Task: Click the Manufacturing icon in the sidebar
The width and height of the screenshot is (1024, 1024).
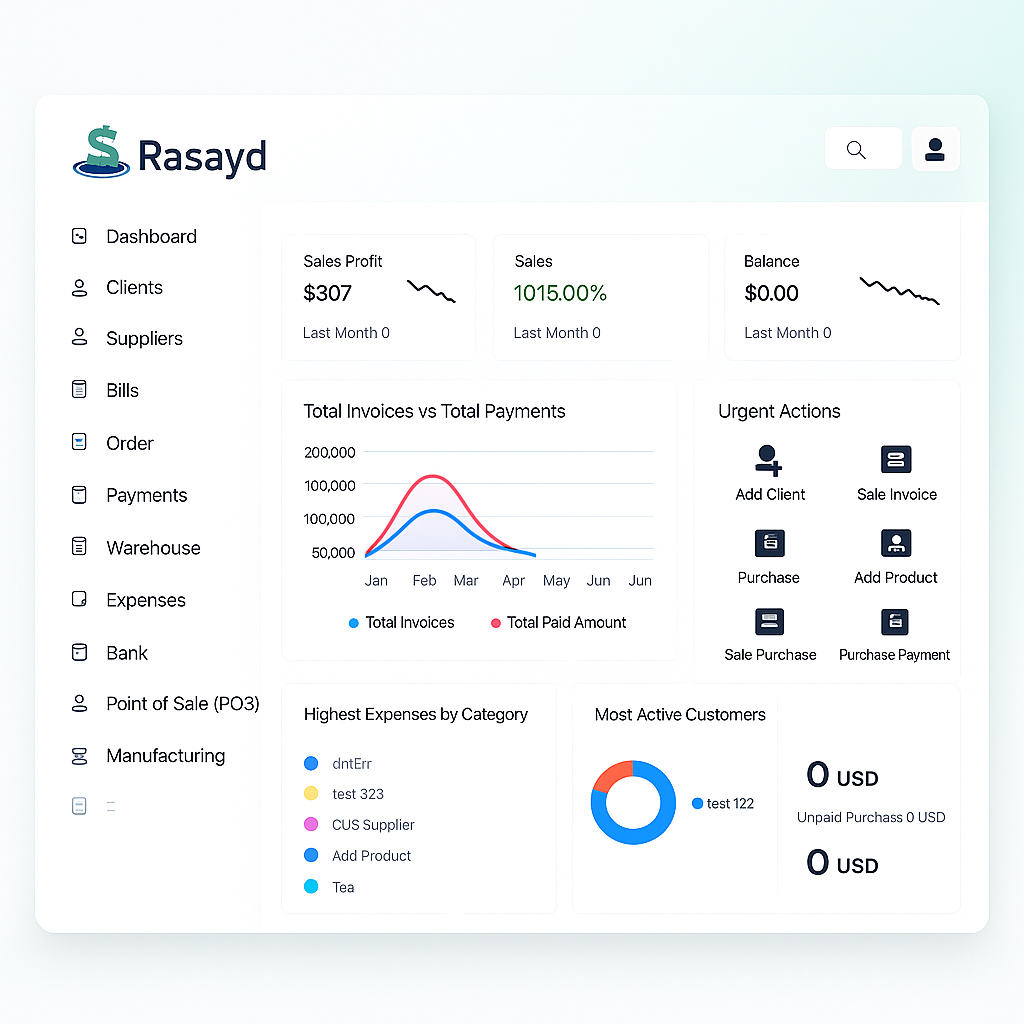Action: [x=79, y=756]
